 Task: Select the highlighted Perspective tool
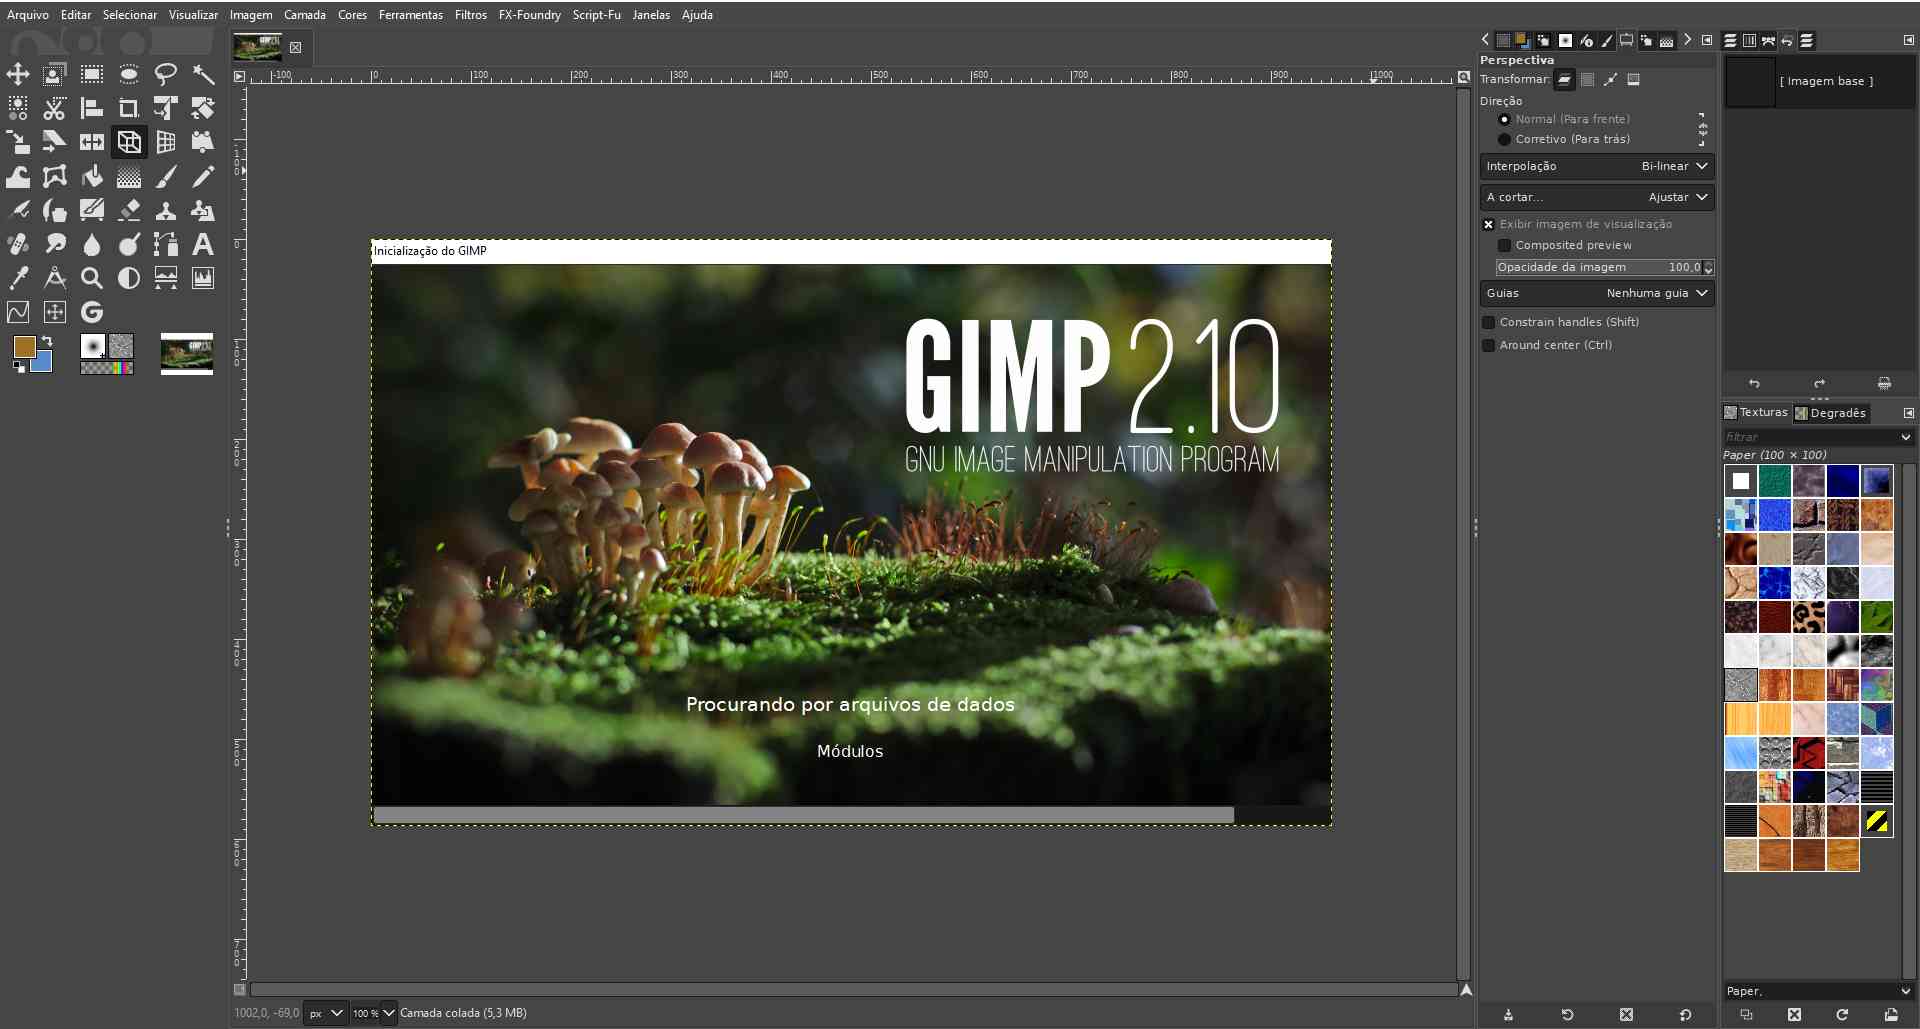pyautogui.click(x=129, y=142)
